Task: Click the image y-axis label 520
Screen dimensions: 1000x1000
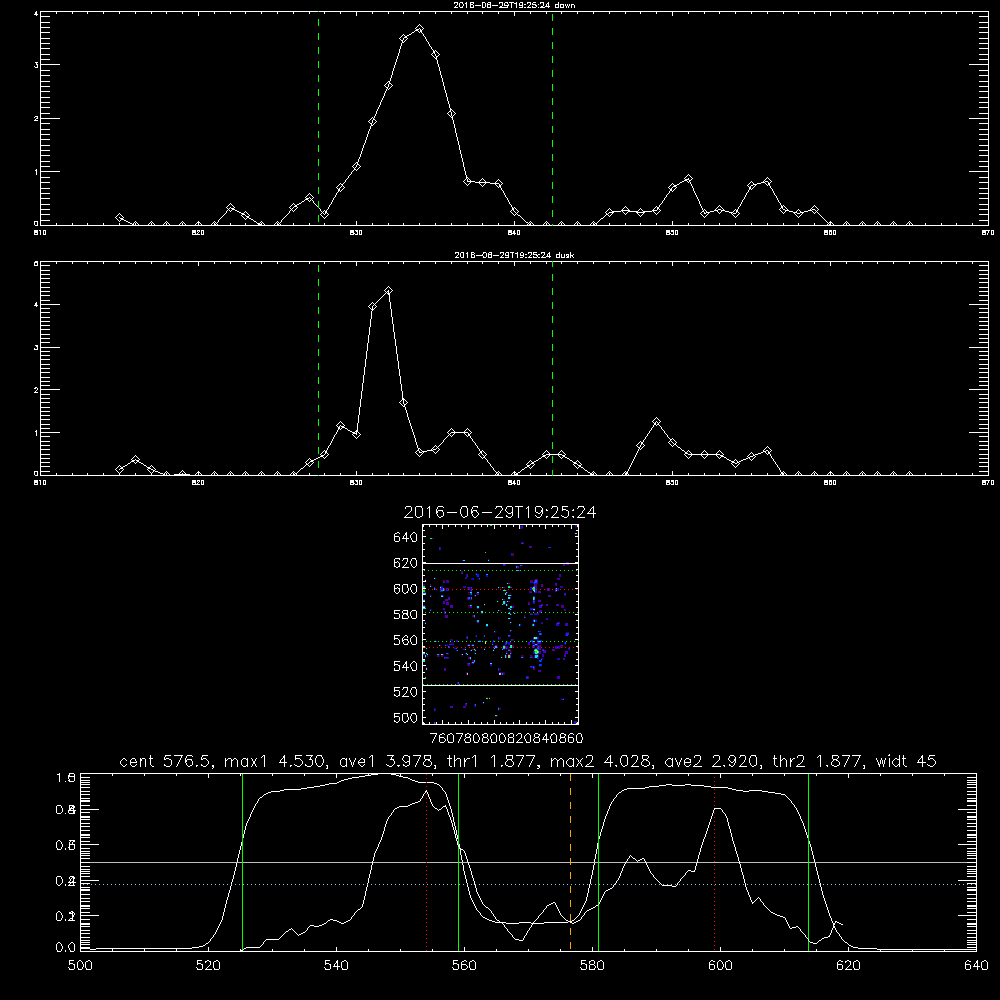Action: [x=406, y=692]
